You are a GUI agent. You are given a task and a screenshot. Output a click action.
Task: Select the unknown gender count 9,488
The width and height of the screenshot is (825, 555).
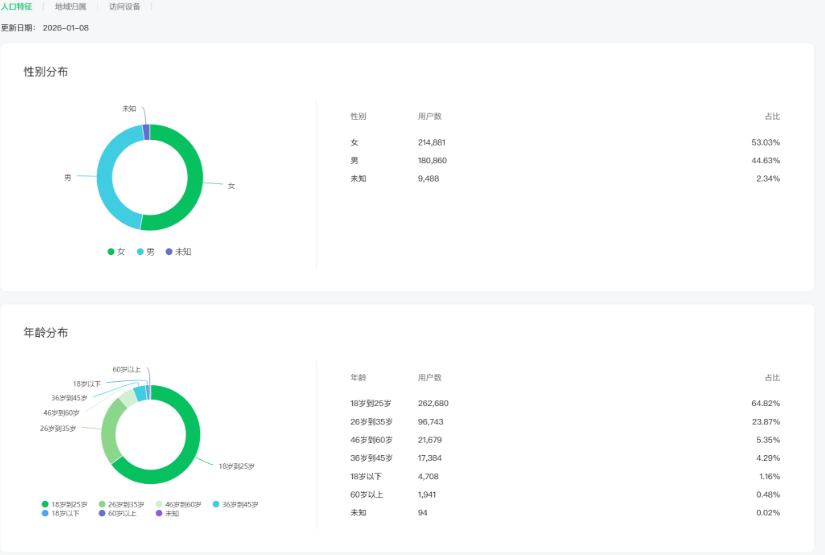pyautogui.click(x=428, y=179)
